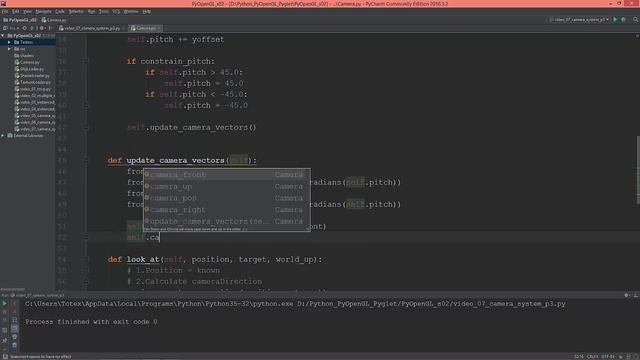This screenshot has height=360, width=640.
Task: Fold the look_at method in gutter
Action: click(x=86, y=260)
